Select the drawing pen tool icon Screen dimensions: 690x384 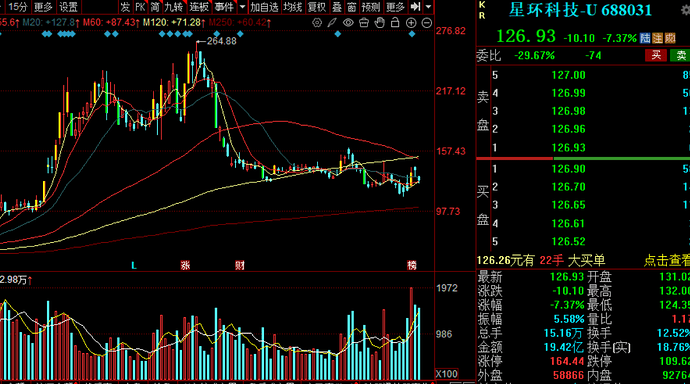coord(332,23)
